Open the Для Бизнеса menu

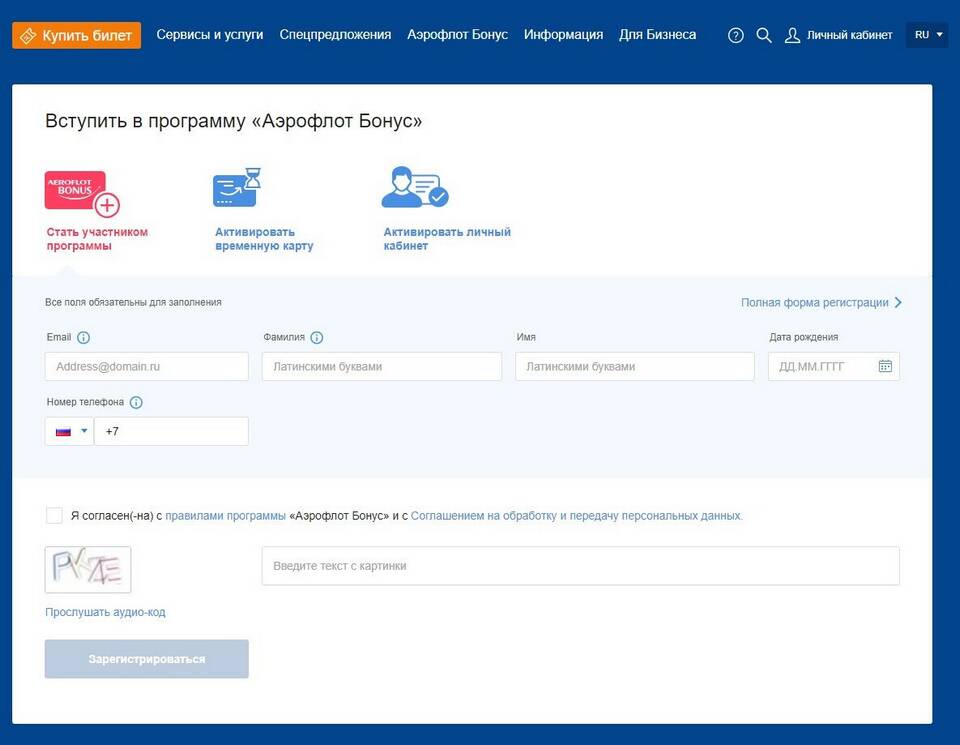(x=657, y=35)
